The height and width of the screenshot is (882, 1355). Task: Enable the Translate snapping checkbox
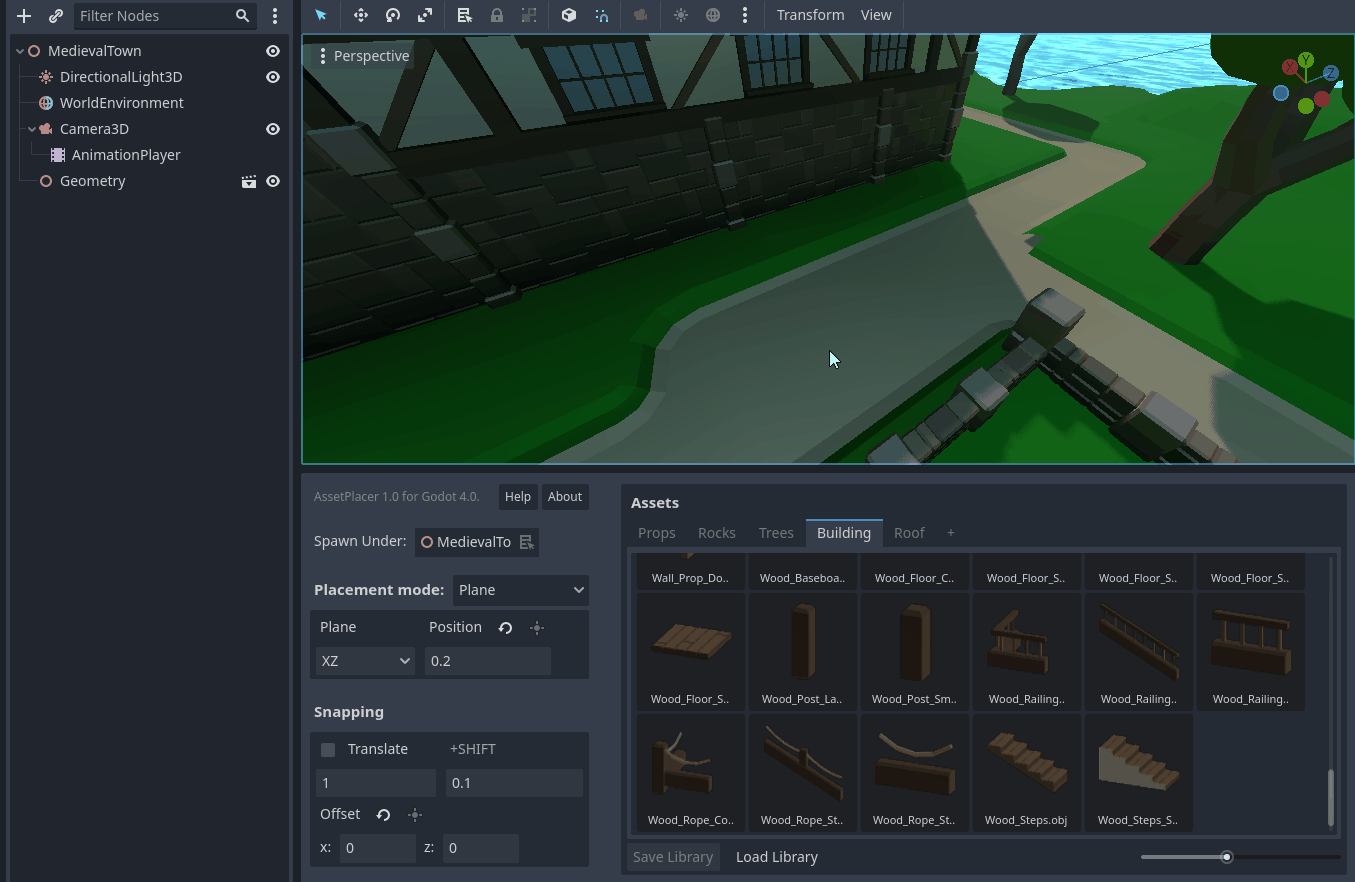tap(328, 749)
